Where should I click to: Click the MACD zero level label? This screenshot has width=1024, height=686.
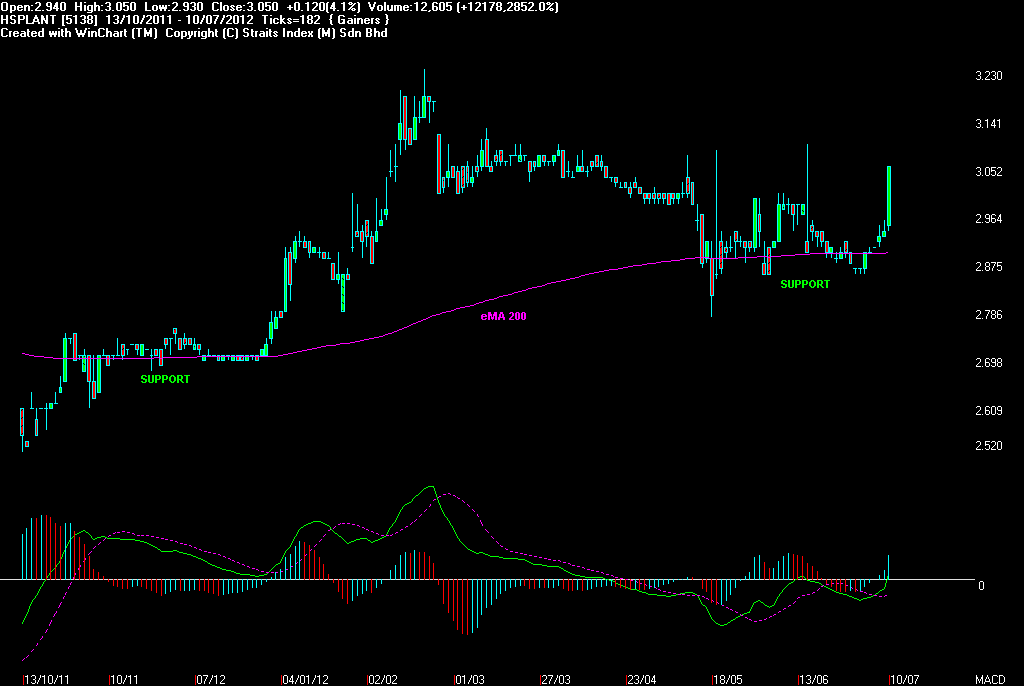981,585
